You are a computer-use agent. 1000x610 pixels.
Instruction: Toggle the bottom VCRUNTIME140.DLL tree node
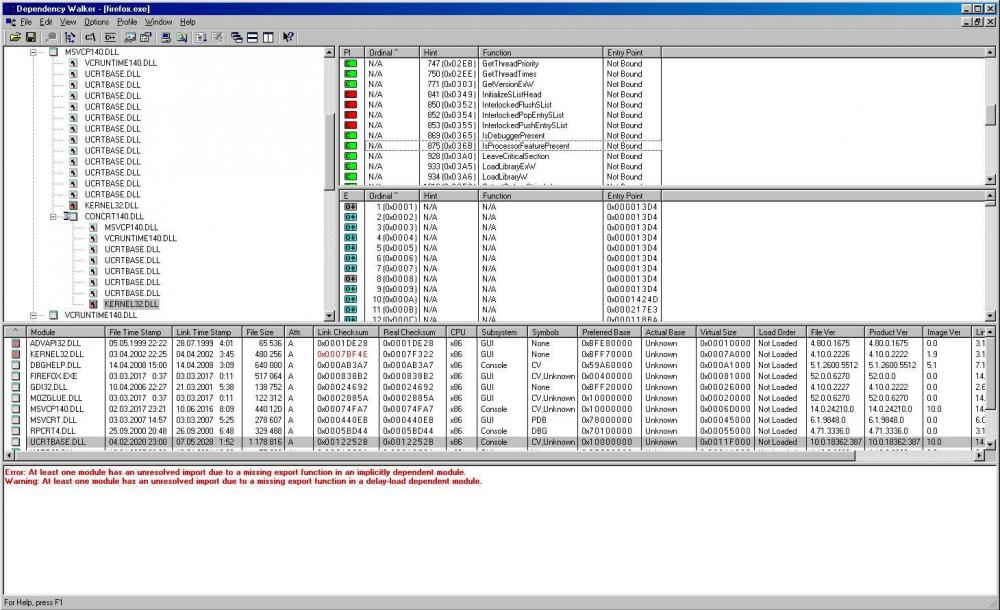tap(35, 314)
